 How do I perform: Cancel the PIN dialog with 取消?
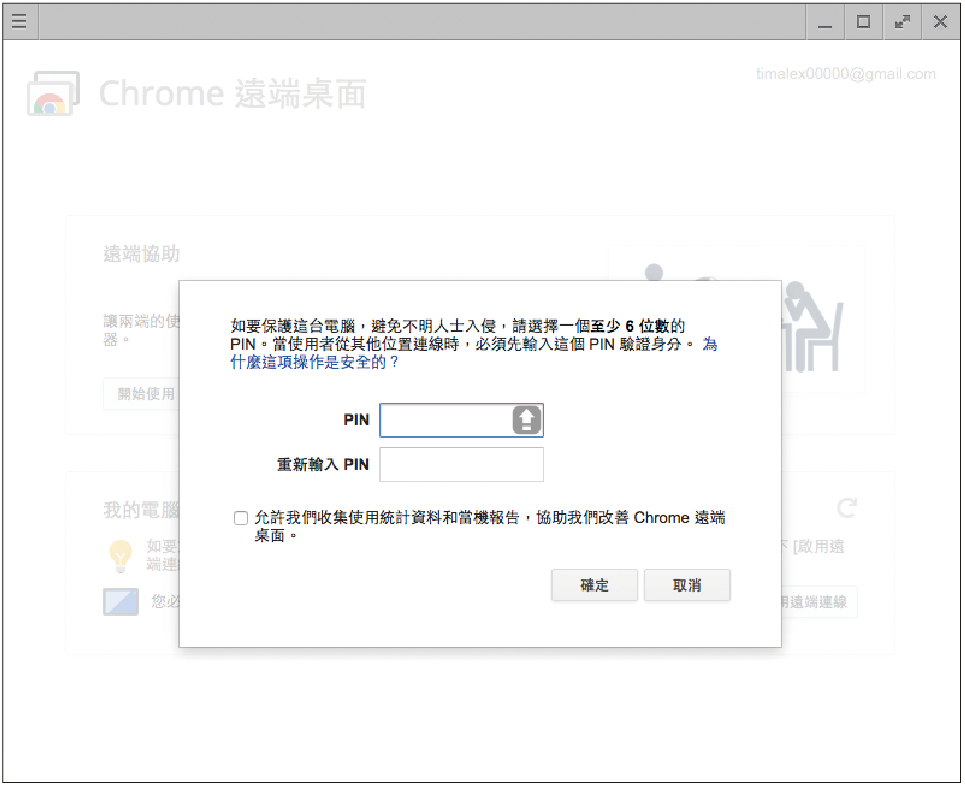point(687,585)
